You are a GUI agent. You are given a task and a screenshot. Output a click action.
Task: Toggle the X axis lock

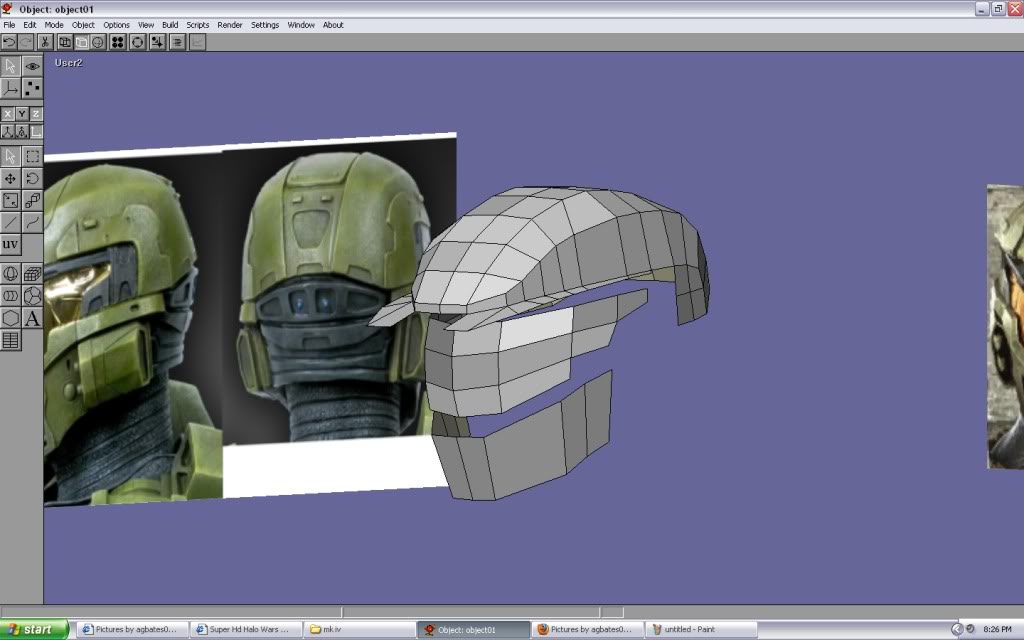coord(7,114)
